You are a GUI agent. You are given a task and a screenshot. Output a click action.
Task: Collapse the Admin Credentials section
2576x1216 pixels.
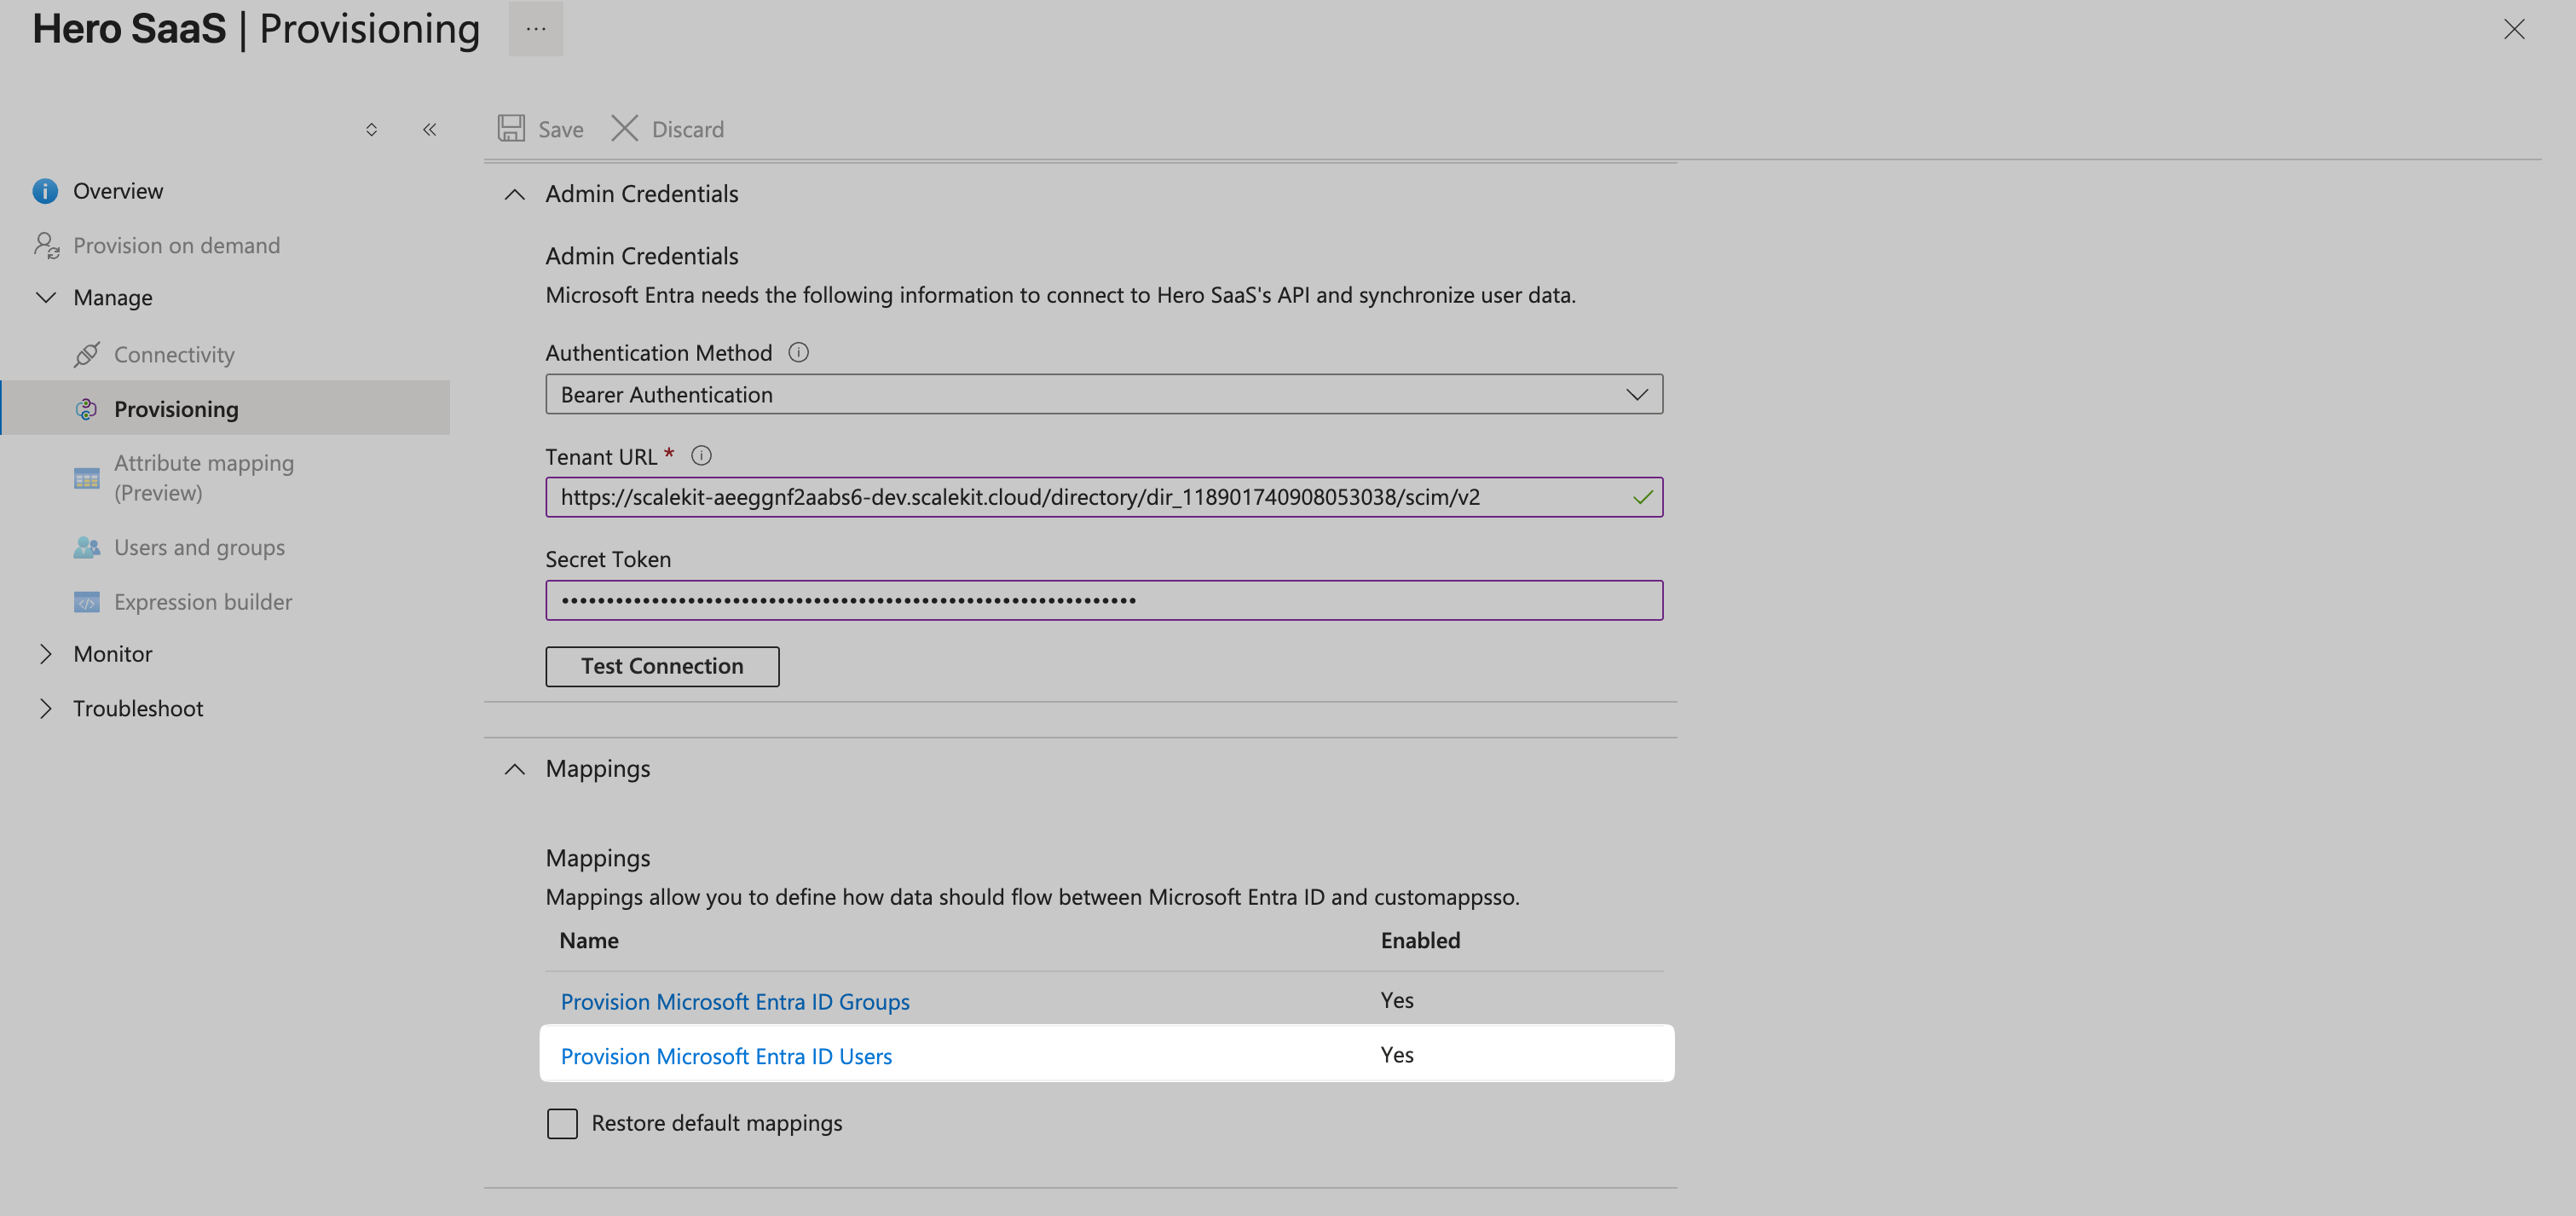click(515, 194)
